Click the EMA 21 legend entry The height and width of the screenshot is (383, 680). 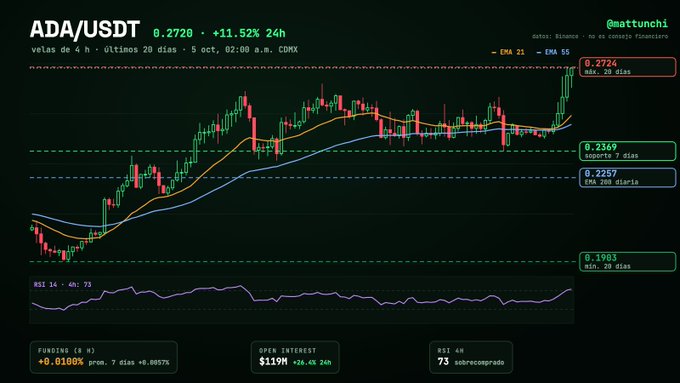coord(508,52)
